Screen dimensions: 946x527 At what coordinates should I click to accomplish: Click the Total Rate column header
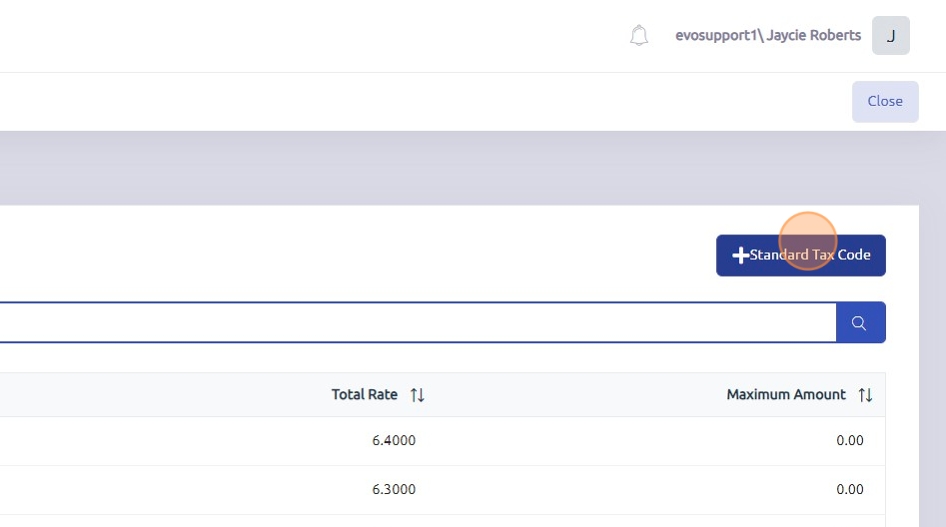tap(364, 395)
